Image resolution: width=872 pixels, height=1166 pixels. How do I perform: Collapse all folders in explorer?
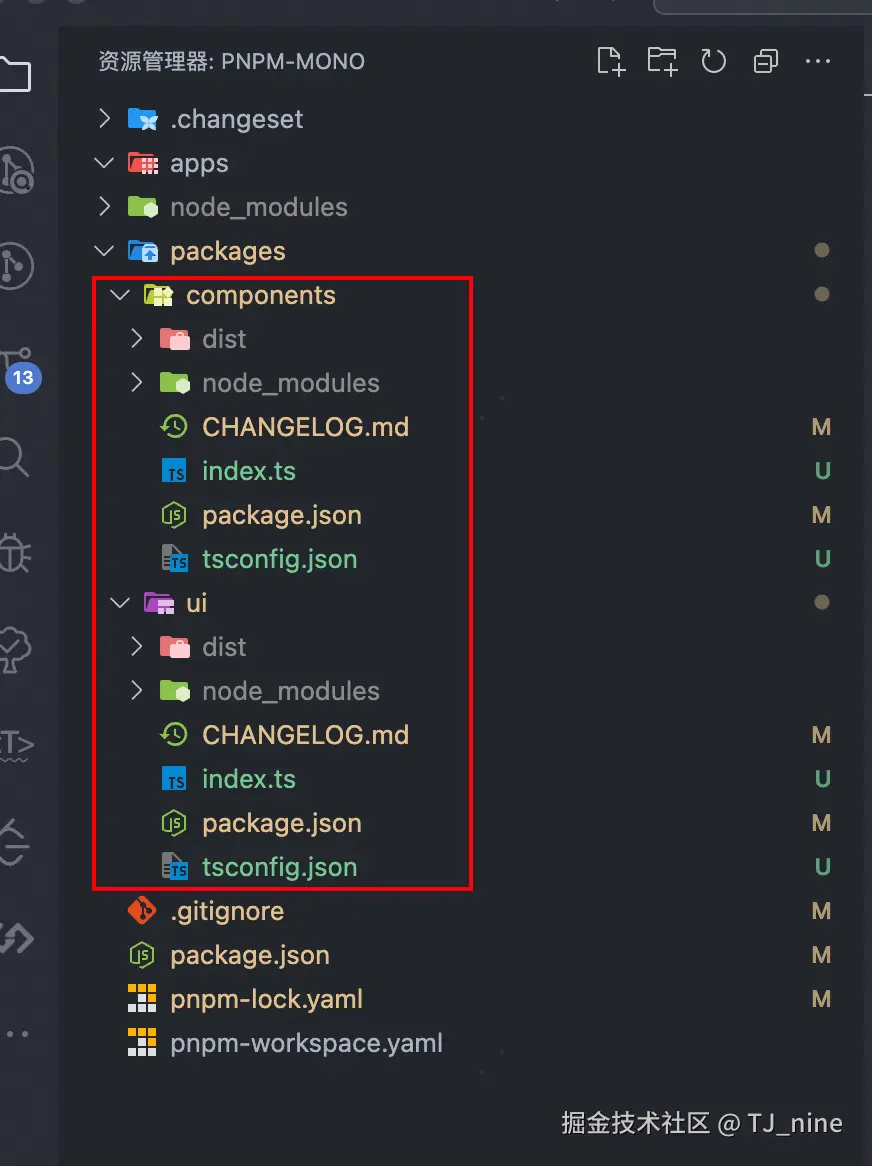tap(766, 62)
